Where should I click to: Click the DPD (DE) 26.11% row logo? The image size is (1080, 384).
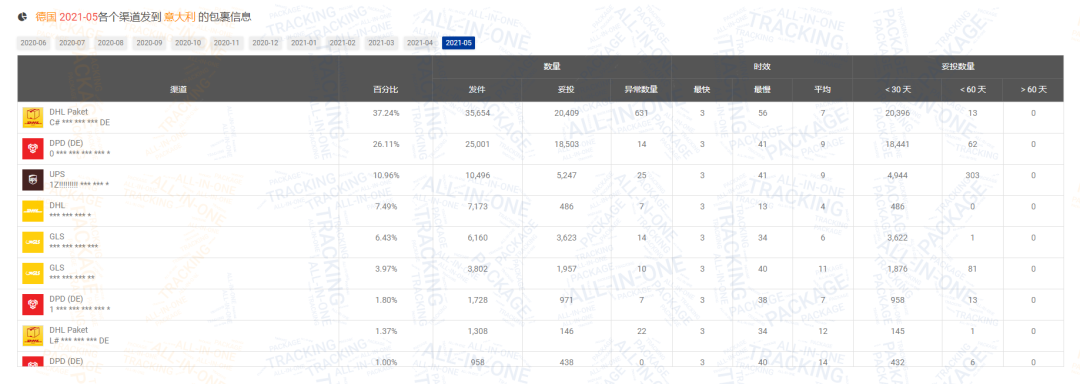(x=32, y=148)
